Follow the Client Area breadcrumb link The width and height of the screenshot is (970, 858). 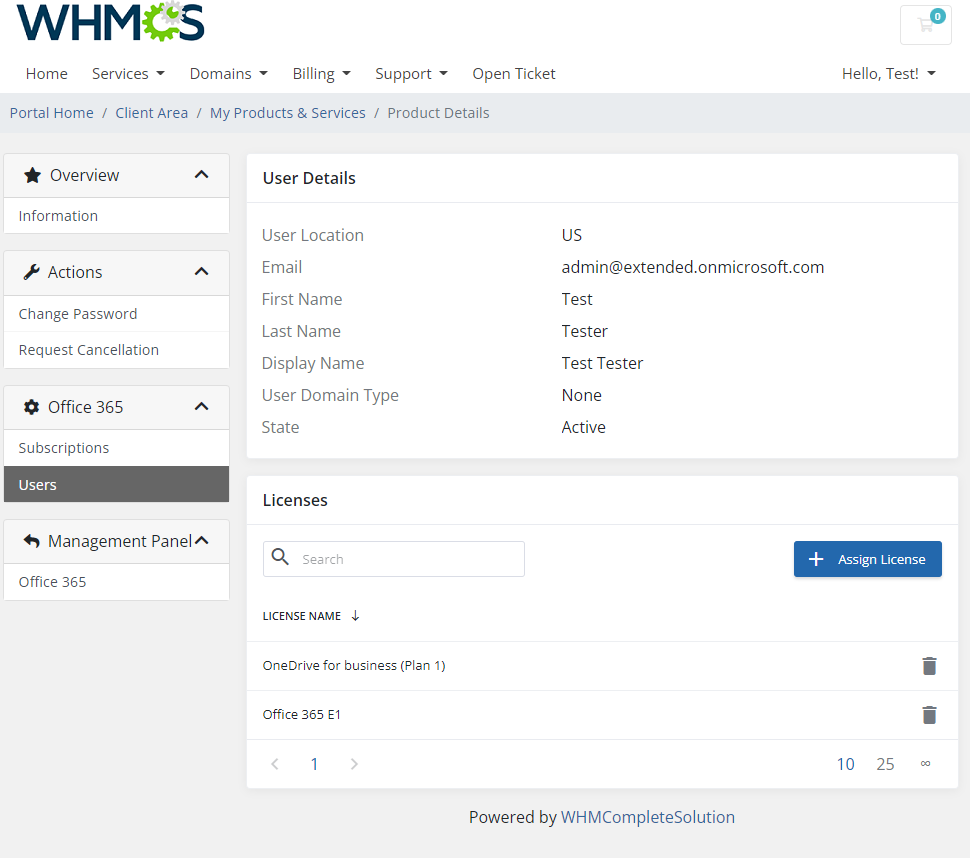pyautogui.click(x=152, y=113)
